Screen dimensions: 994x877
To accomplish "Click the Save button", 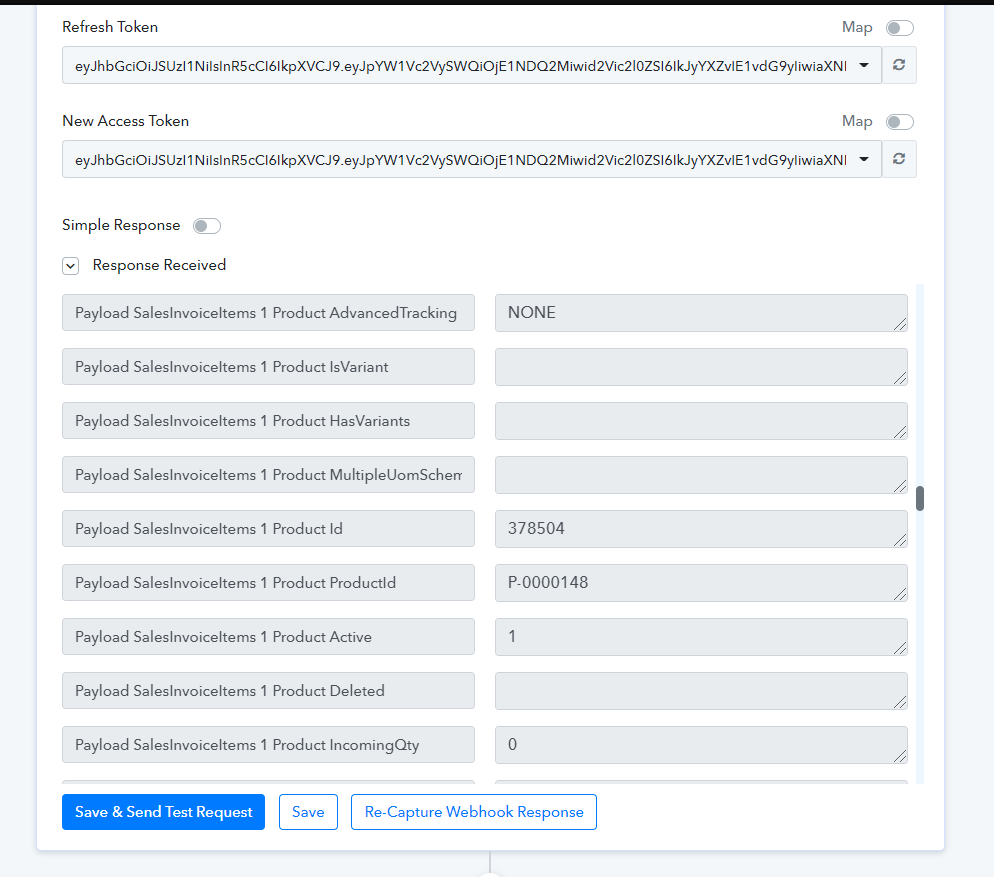I will pos(308,812).
